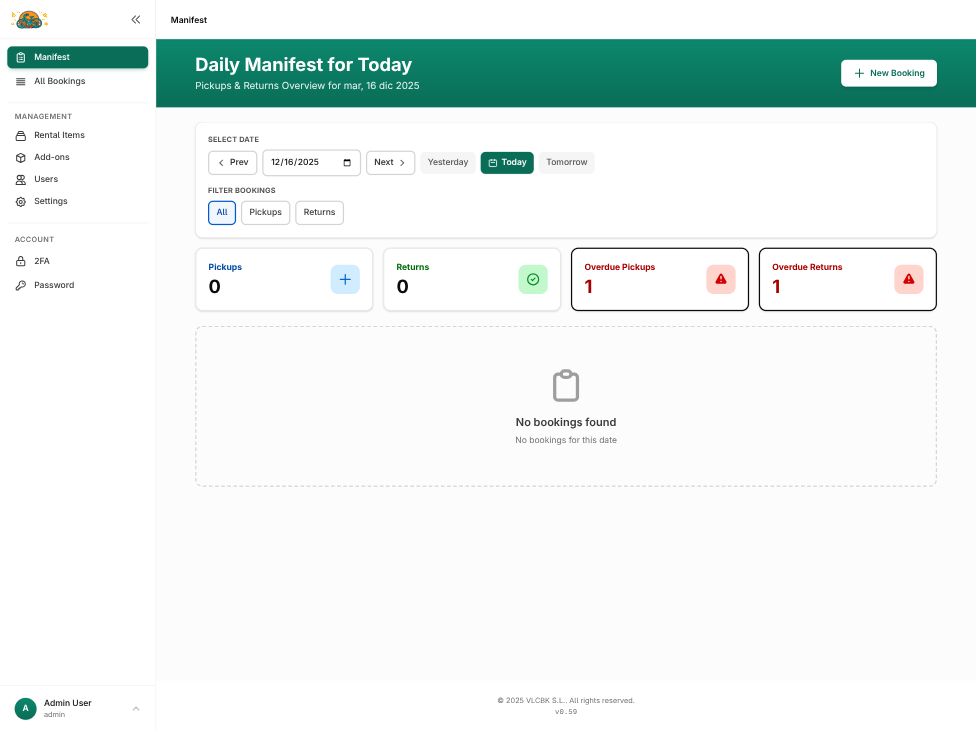Viewport: 976px width, 732px height.
Task: Click the green check icon on the Returns card
Action: [533, 279]
